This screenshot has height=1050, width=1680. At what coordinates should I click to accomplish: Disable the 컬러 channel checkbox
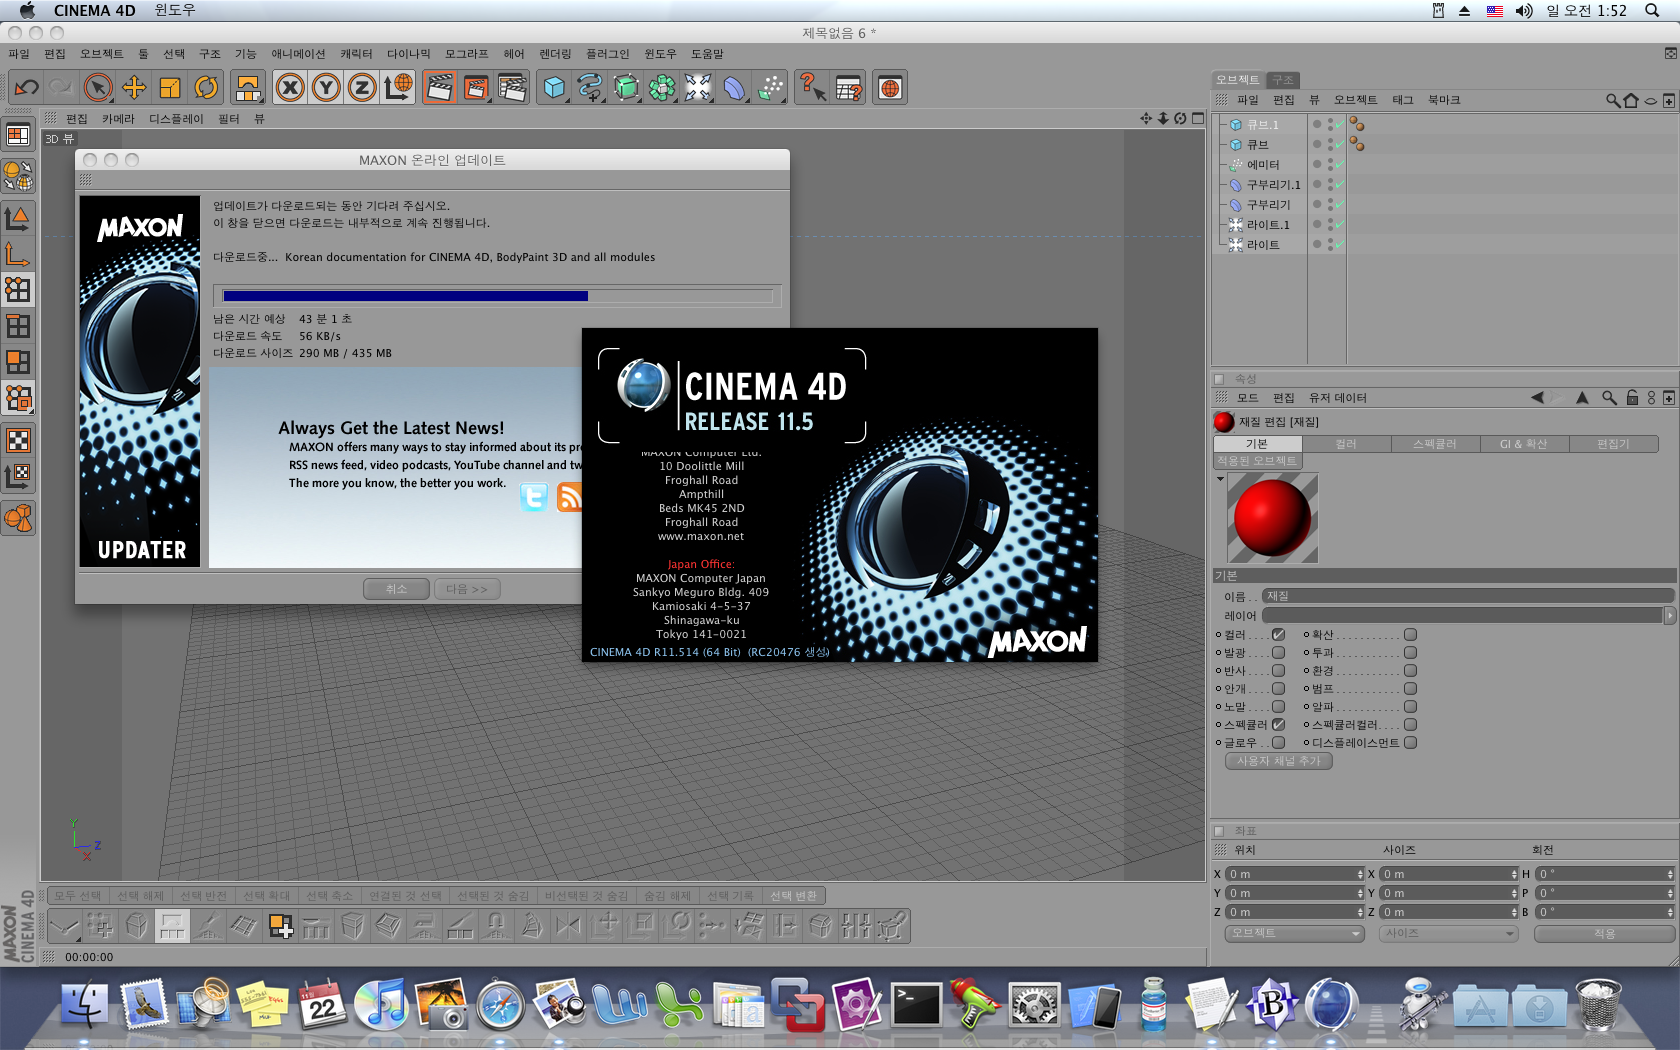tap(1278, 635)
